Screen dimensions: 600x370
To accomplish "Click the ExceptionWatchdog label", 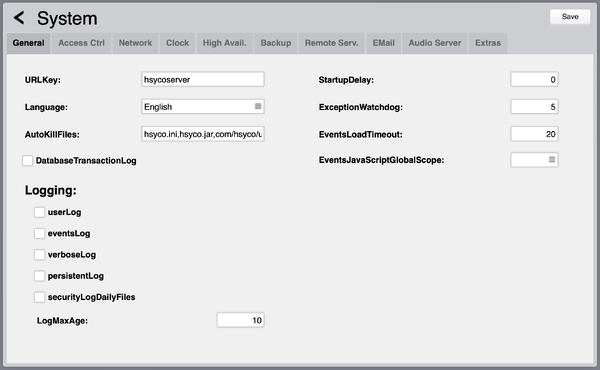I will click(x=360, y=107).
